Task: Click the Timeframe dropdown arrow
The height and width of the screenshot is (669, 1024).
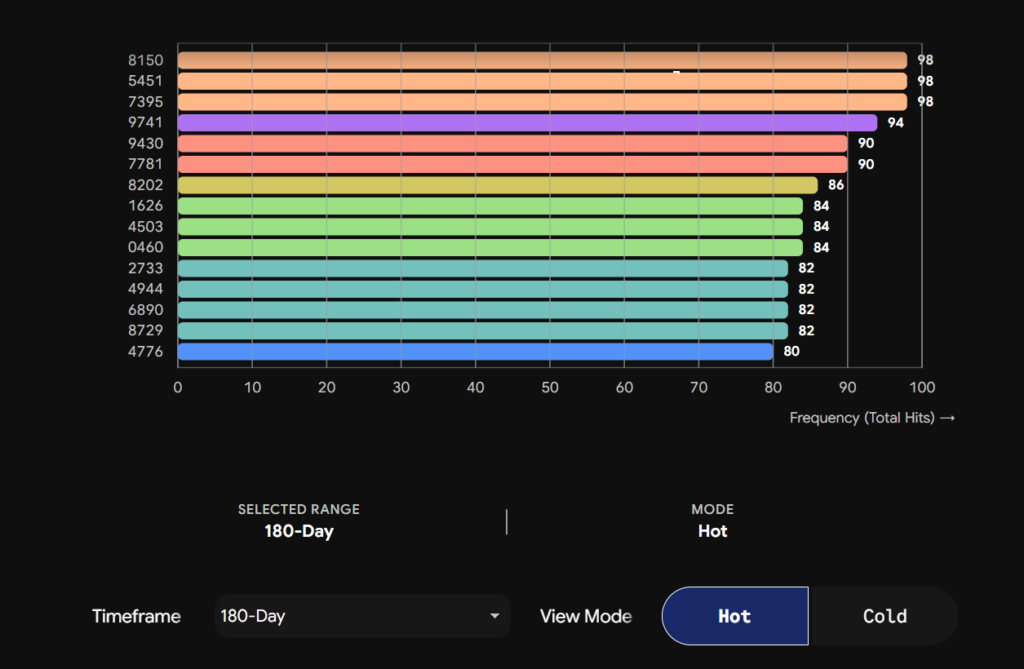Action: point(494,616)
